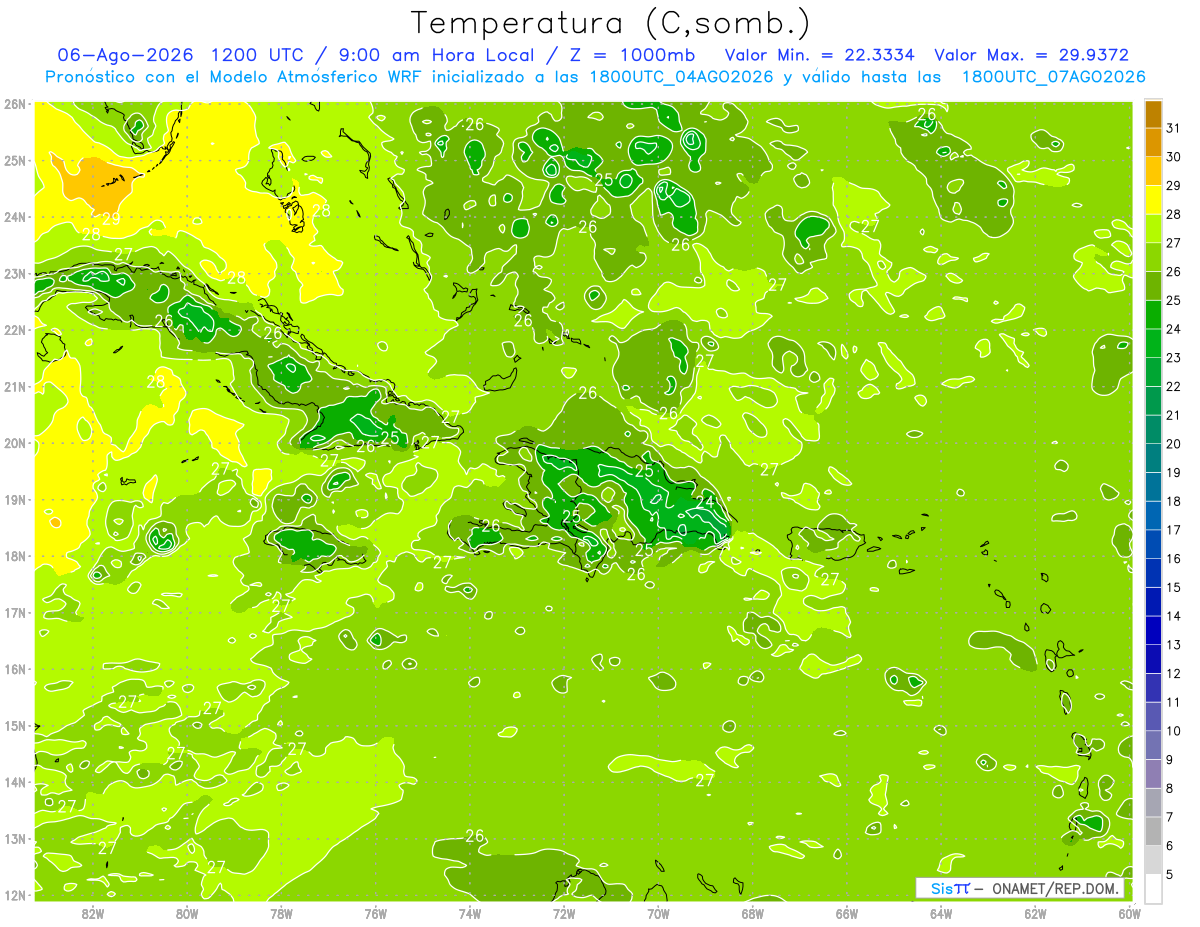Click the dark orange swatch atop the legend
The image size is (1200, 927).
click(1153, 114)
